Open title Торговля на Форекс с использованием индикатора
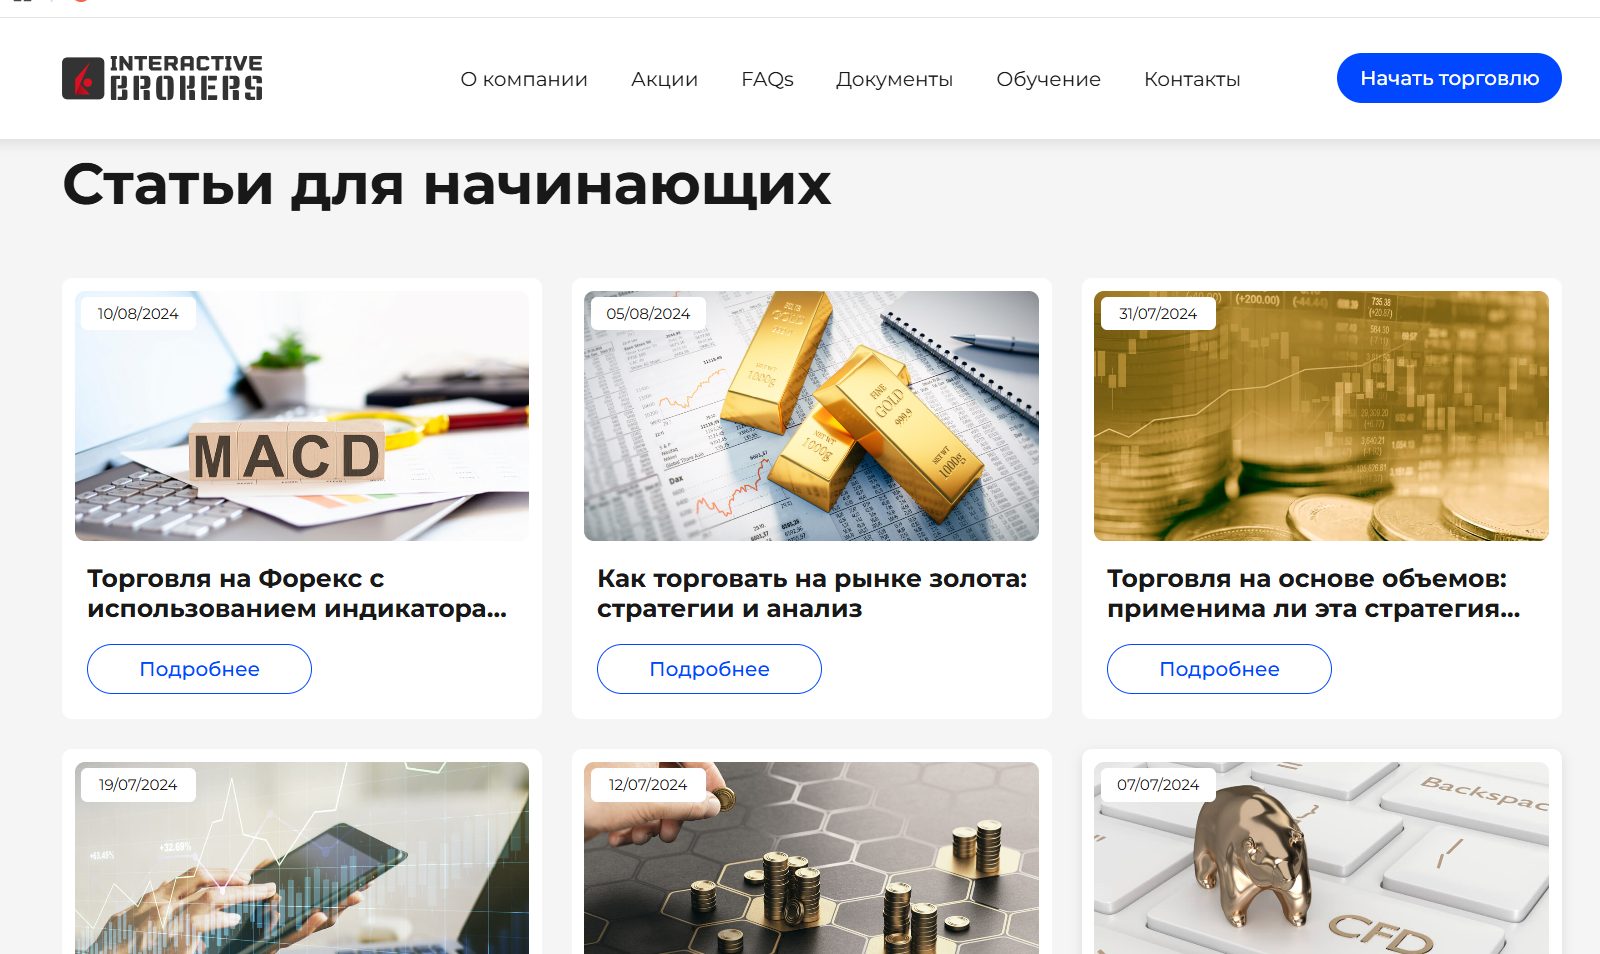Screen dimensions: 1600x954 [x=297, y=593]
